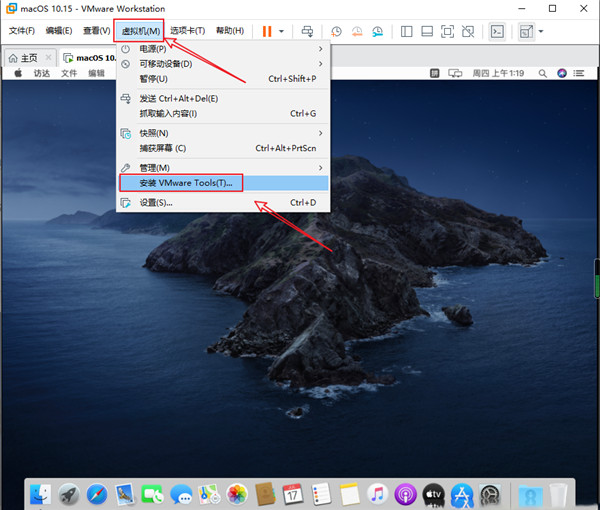600x510 pixels.
Task: Expand the 可移动设备(D) submenu
Action: 223,64
